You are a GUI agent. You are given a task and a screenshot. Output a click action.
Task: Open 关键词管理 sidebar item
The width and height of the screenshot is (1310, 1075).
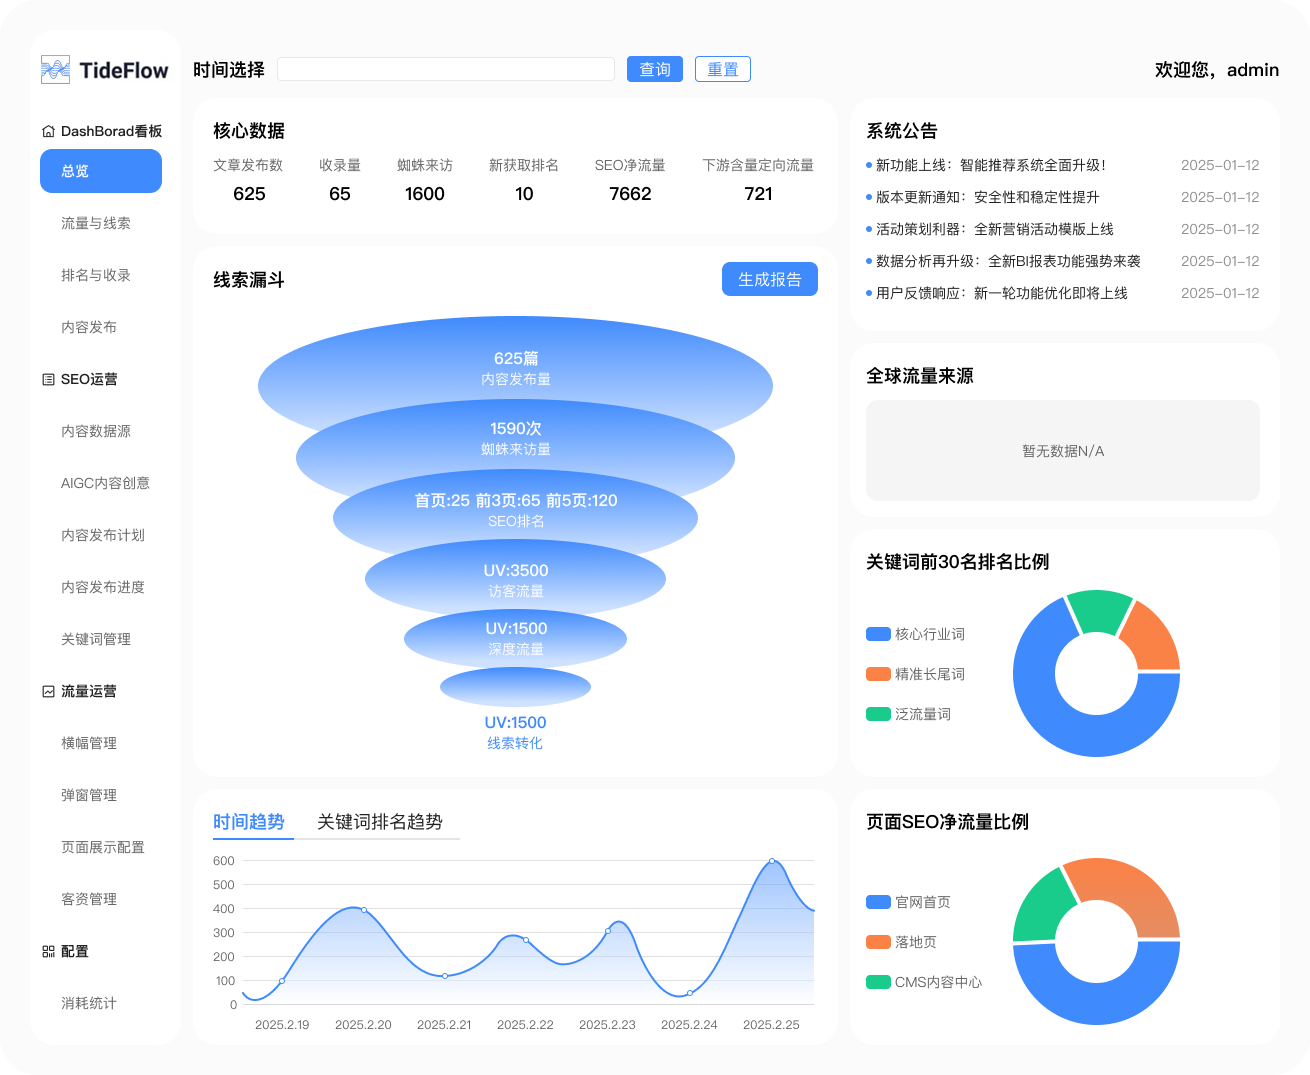tap(96, 639)
